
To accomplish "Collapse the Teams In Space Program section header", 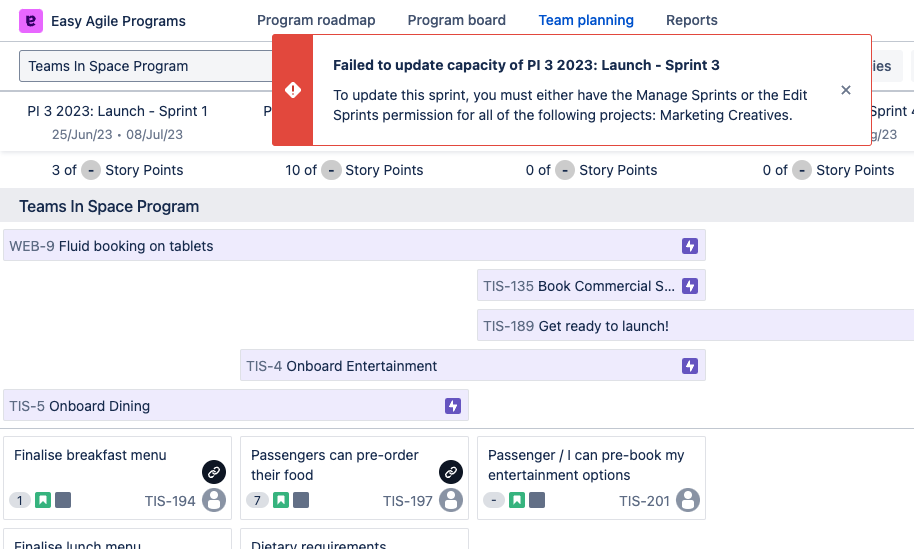I will click(x=109, y=206).
